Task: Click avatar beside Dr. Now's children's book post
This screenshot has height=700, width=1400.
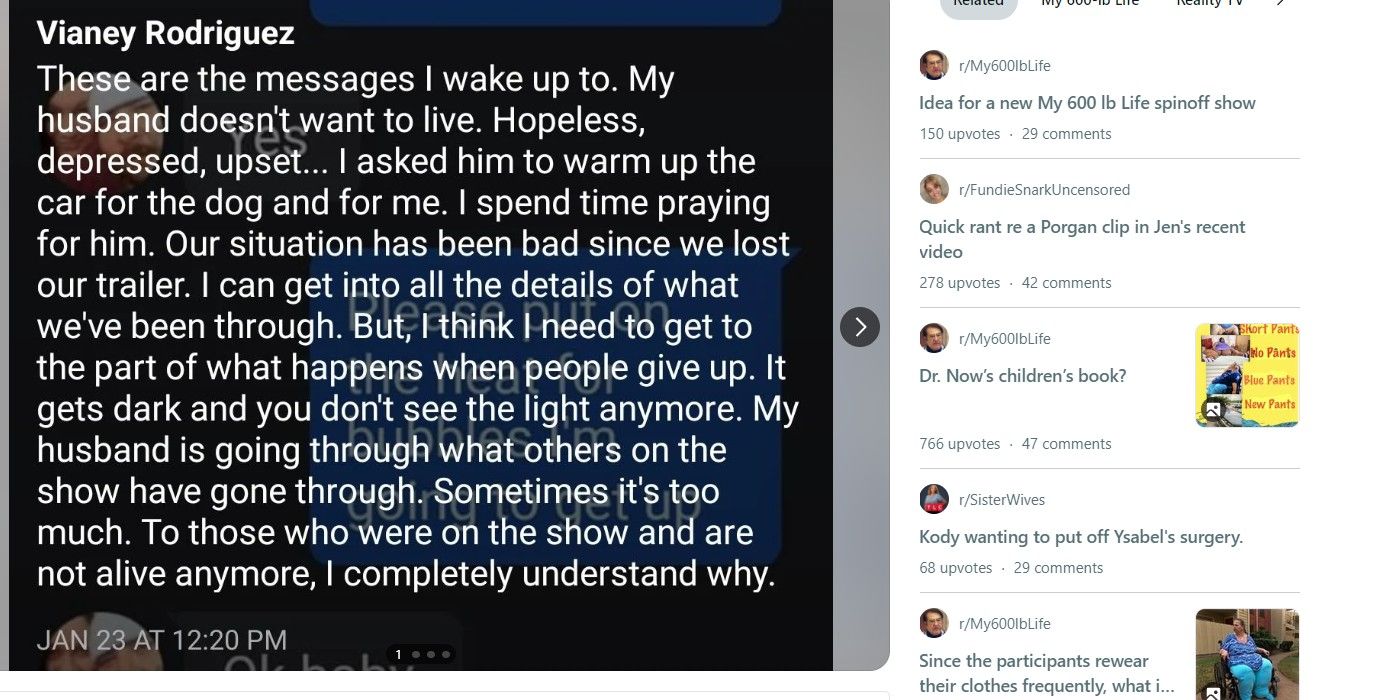Action: (934, 338)
